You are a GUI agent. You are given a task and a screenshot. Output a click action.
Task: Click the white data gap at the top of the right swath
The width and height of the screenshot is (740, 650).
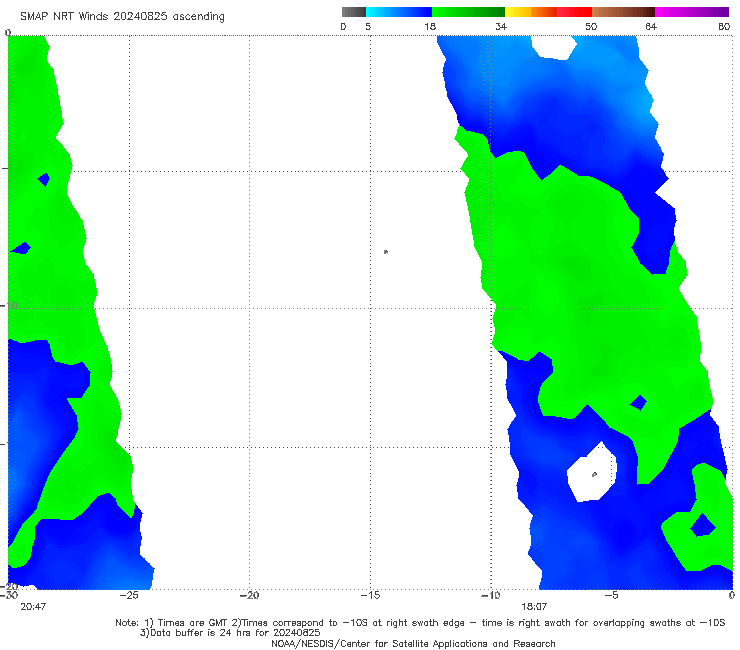click(x=554, y=47)
